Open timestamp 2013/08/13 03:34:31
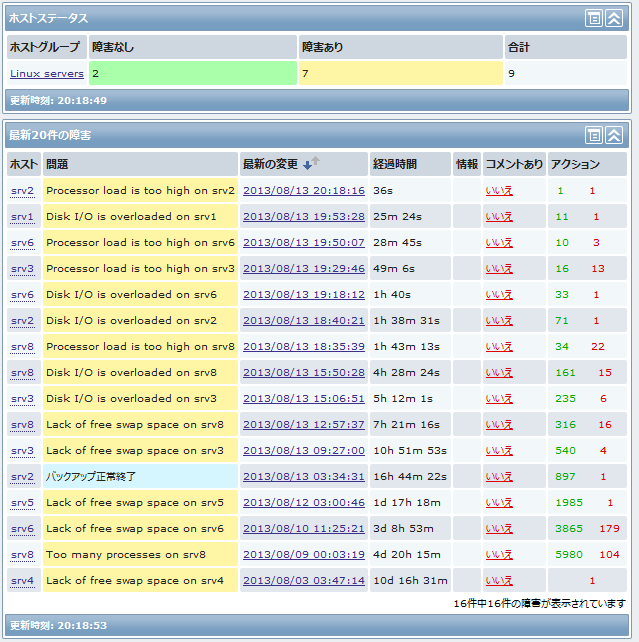 pyautogui.click(x=304, y=477)
